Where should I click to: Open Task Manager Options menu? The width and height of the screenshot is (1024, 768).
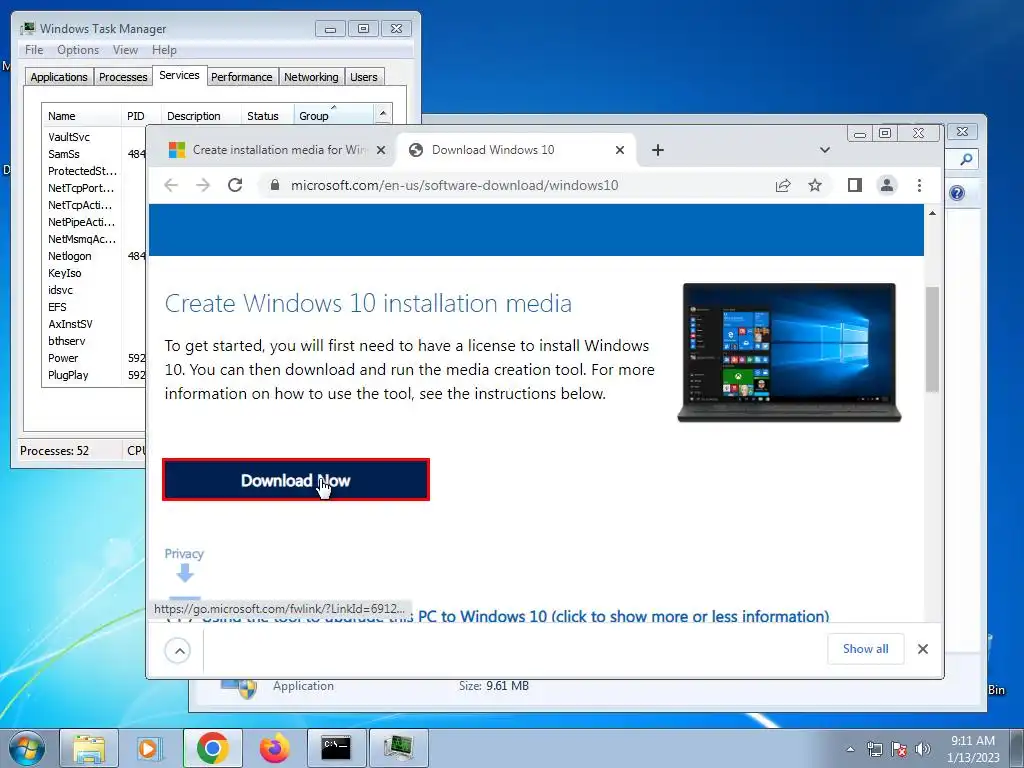(78, 50)
